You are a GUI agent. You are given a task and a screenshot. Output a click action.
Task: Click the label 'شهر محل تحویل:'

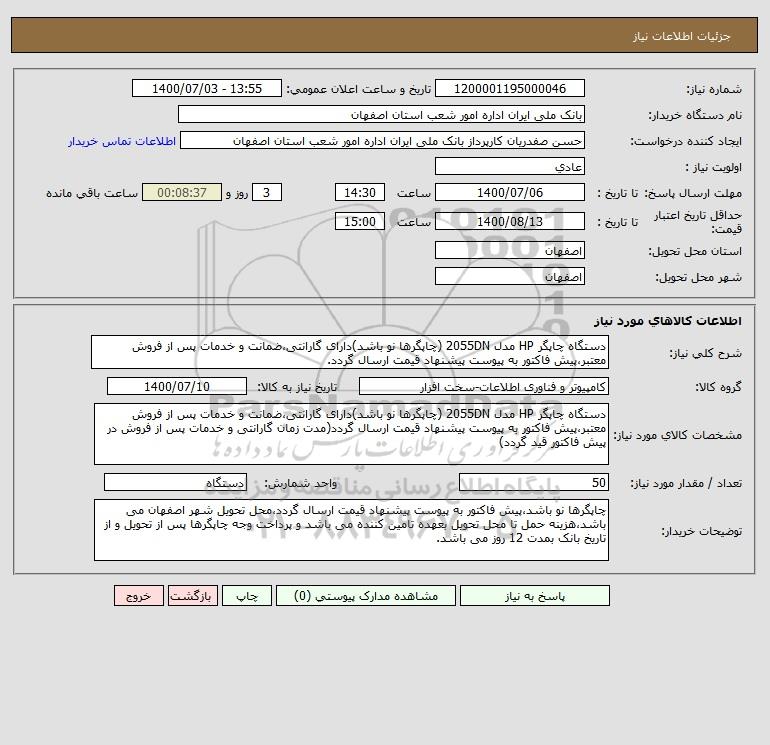tap(699, 277)
